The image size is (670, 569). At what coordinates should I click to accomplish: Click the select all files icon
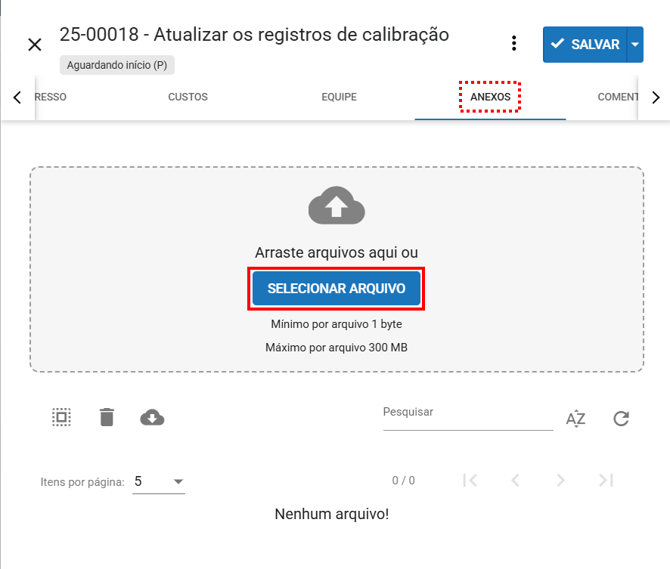[x=62, y=418]
